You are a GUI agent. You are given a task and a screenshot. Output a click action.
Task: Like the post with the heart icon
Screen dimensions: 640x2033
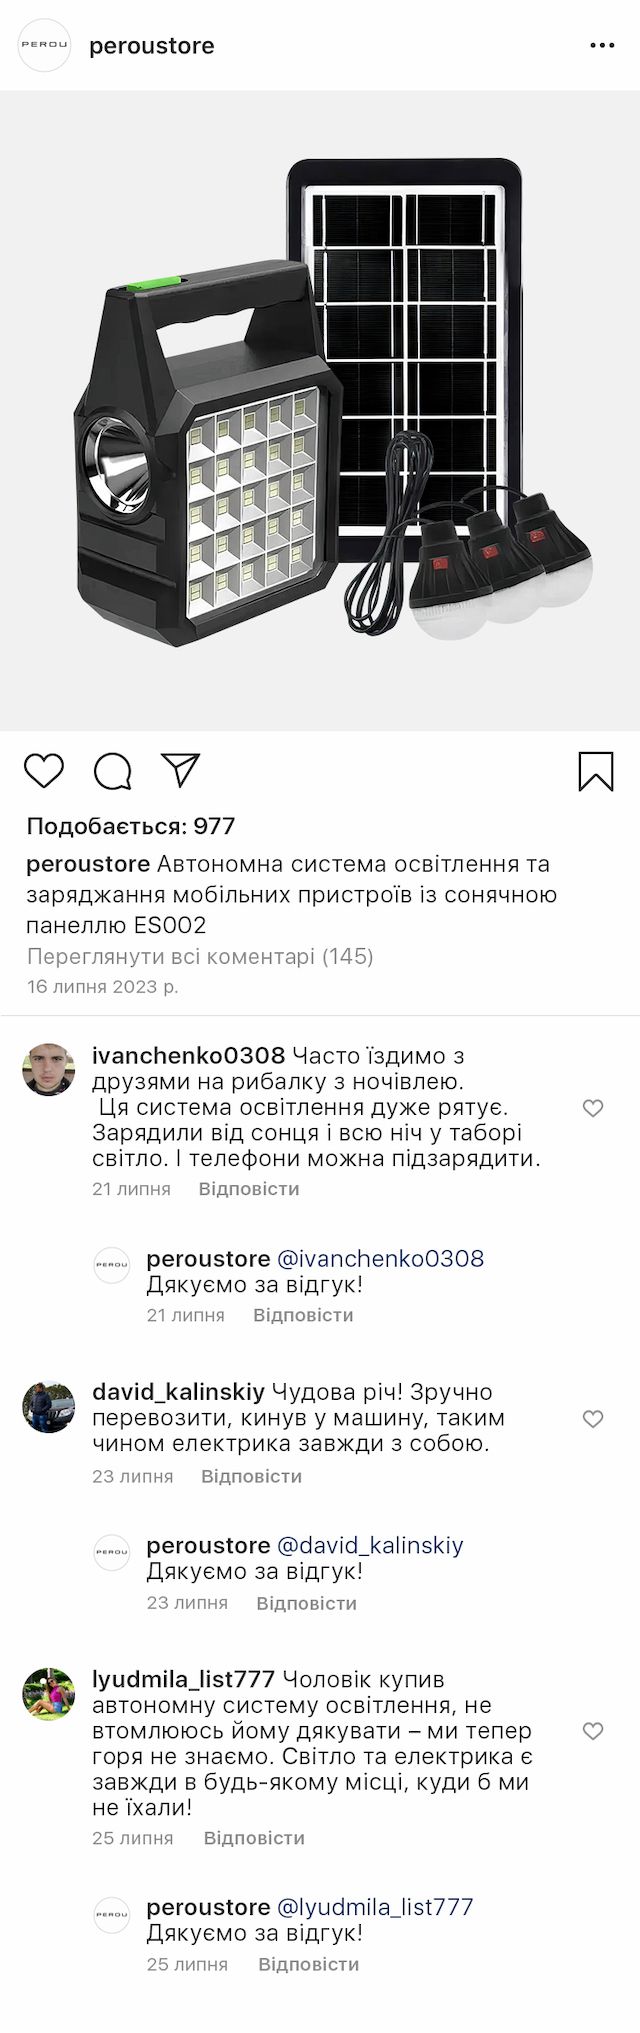click(44, 771)
